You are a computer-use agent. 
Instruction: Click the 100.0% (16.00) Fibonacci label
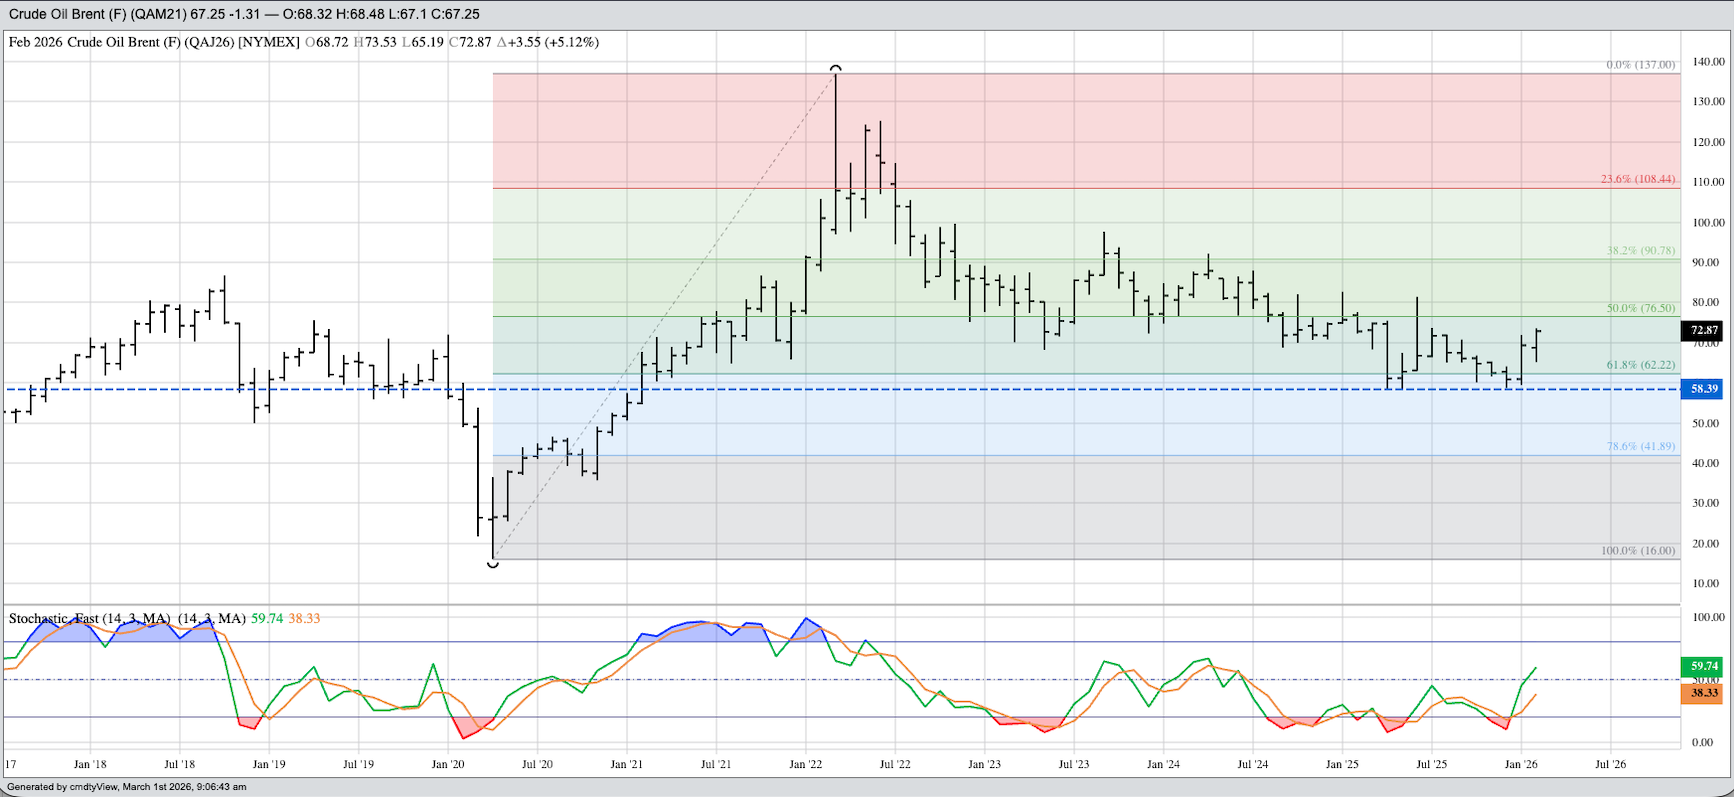tap(1637, 551)
